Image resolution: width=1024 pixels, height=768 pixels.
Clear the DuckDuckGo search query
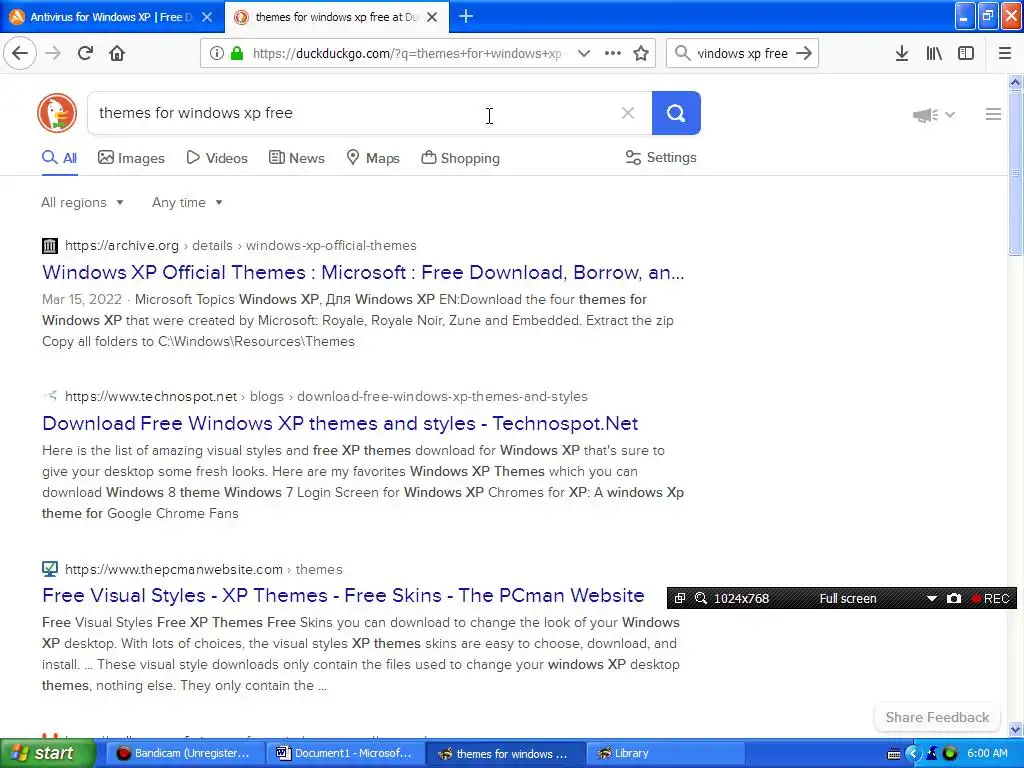(628, 113)
